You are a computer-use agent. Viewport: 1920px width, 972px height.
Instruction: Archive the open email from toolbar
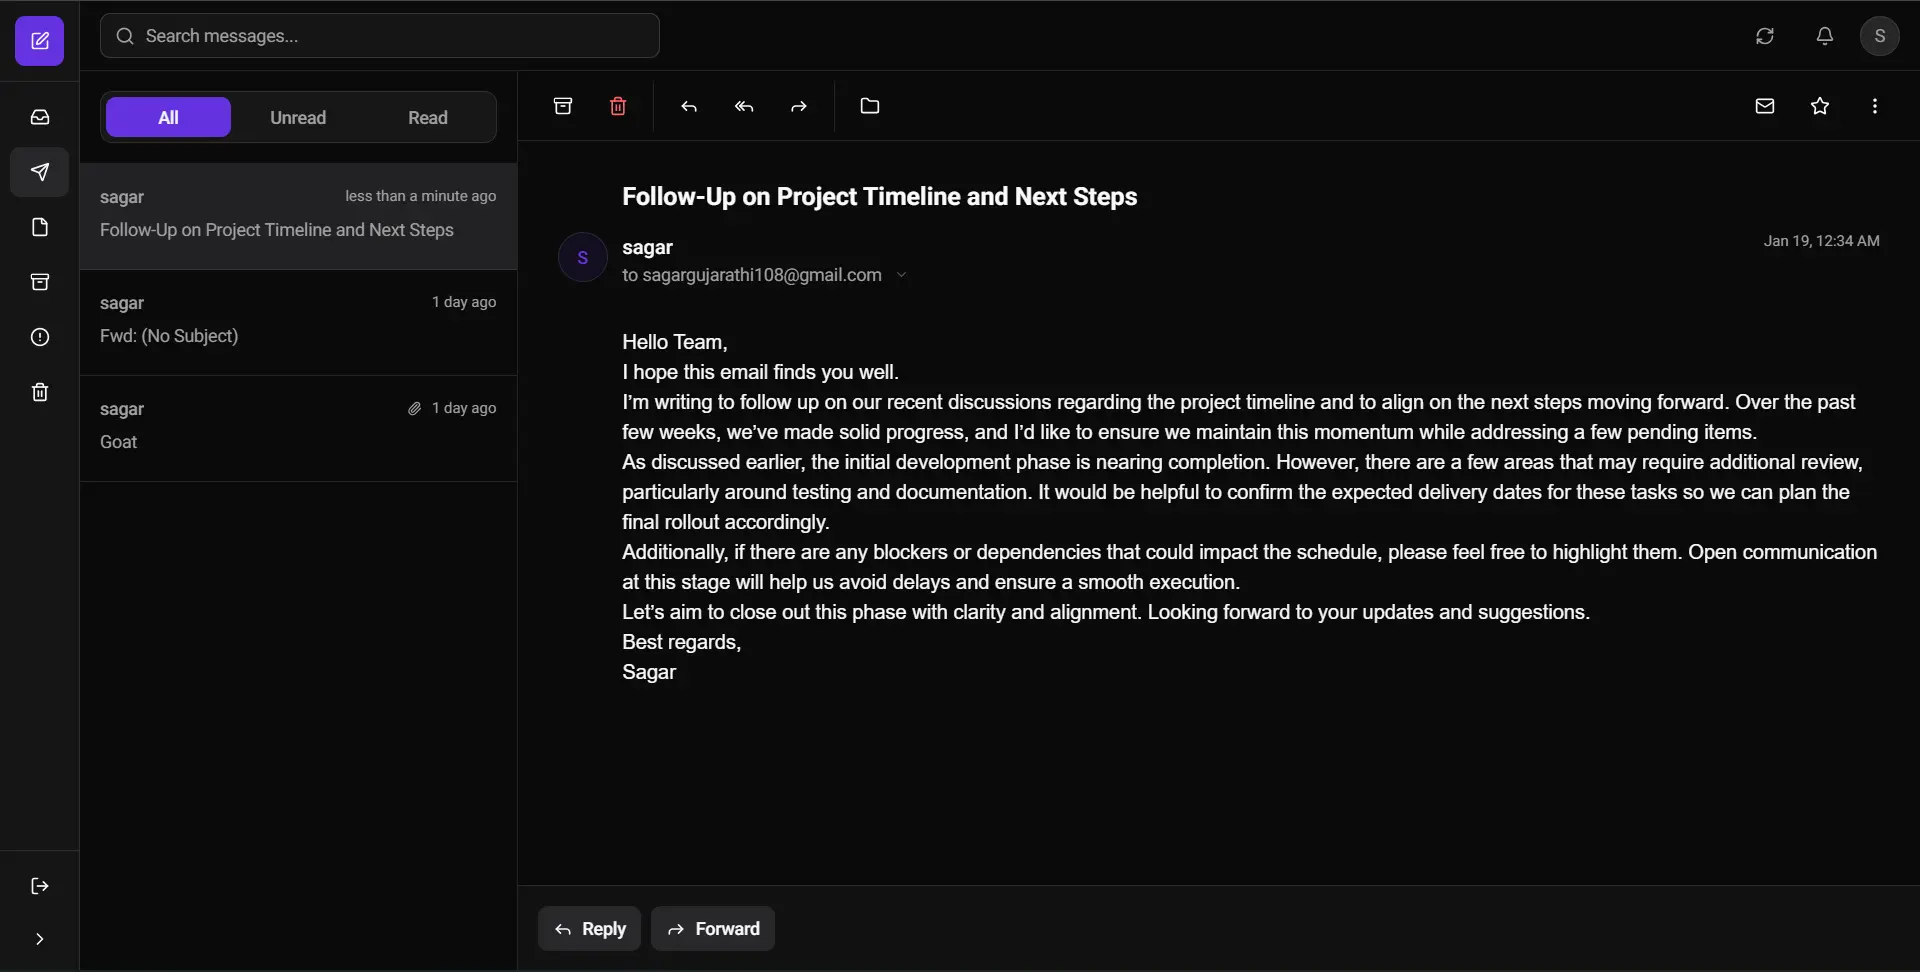pos(563,106)
